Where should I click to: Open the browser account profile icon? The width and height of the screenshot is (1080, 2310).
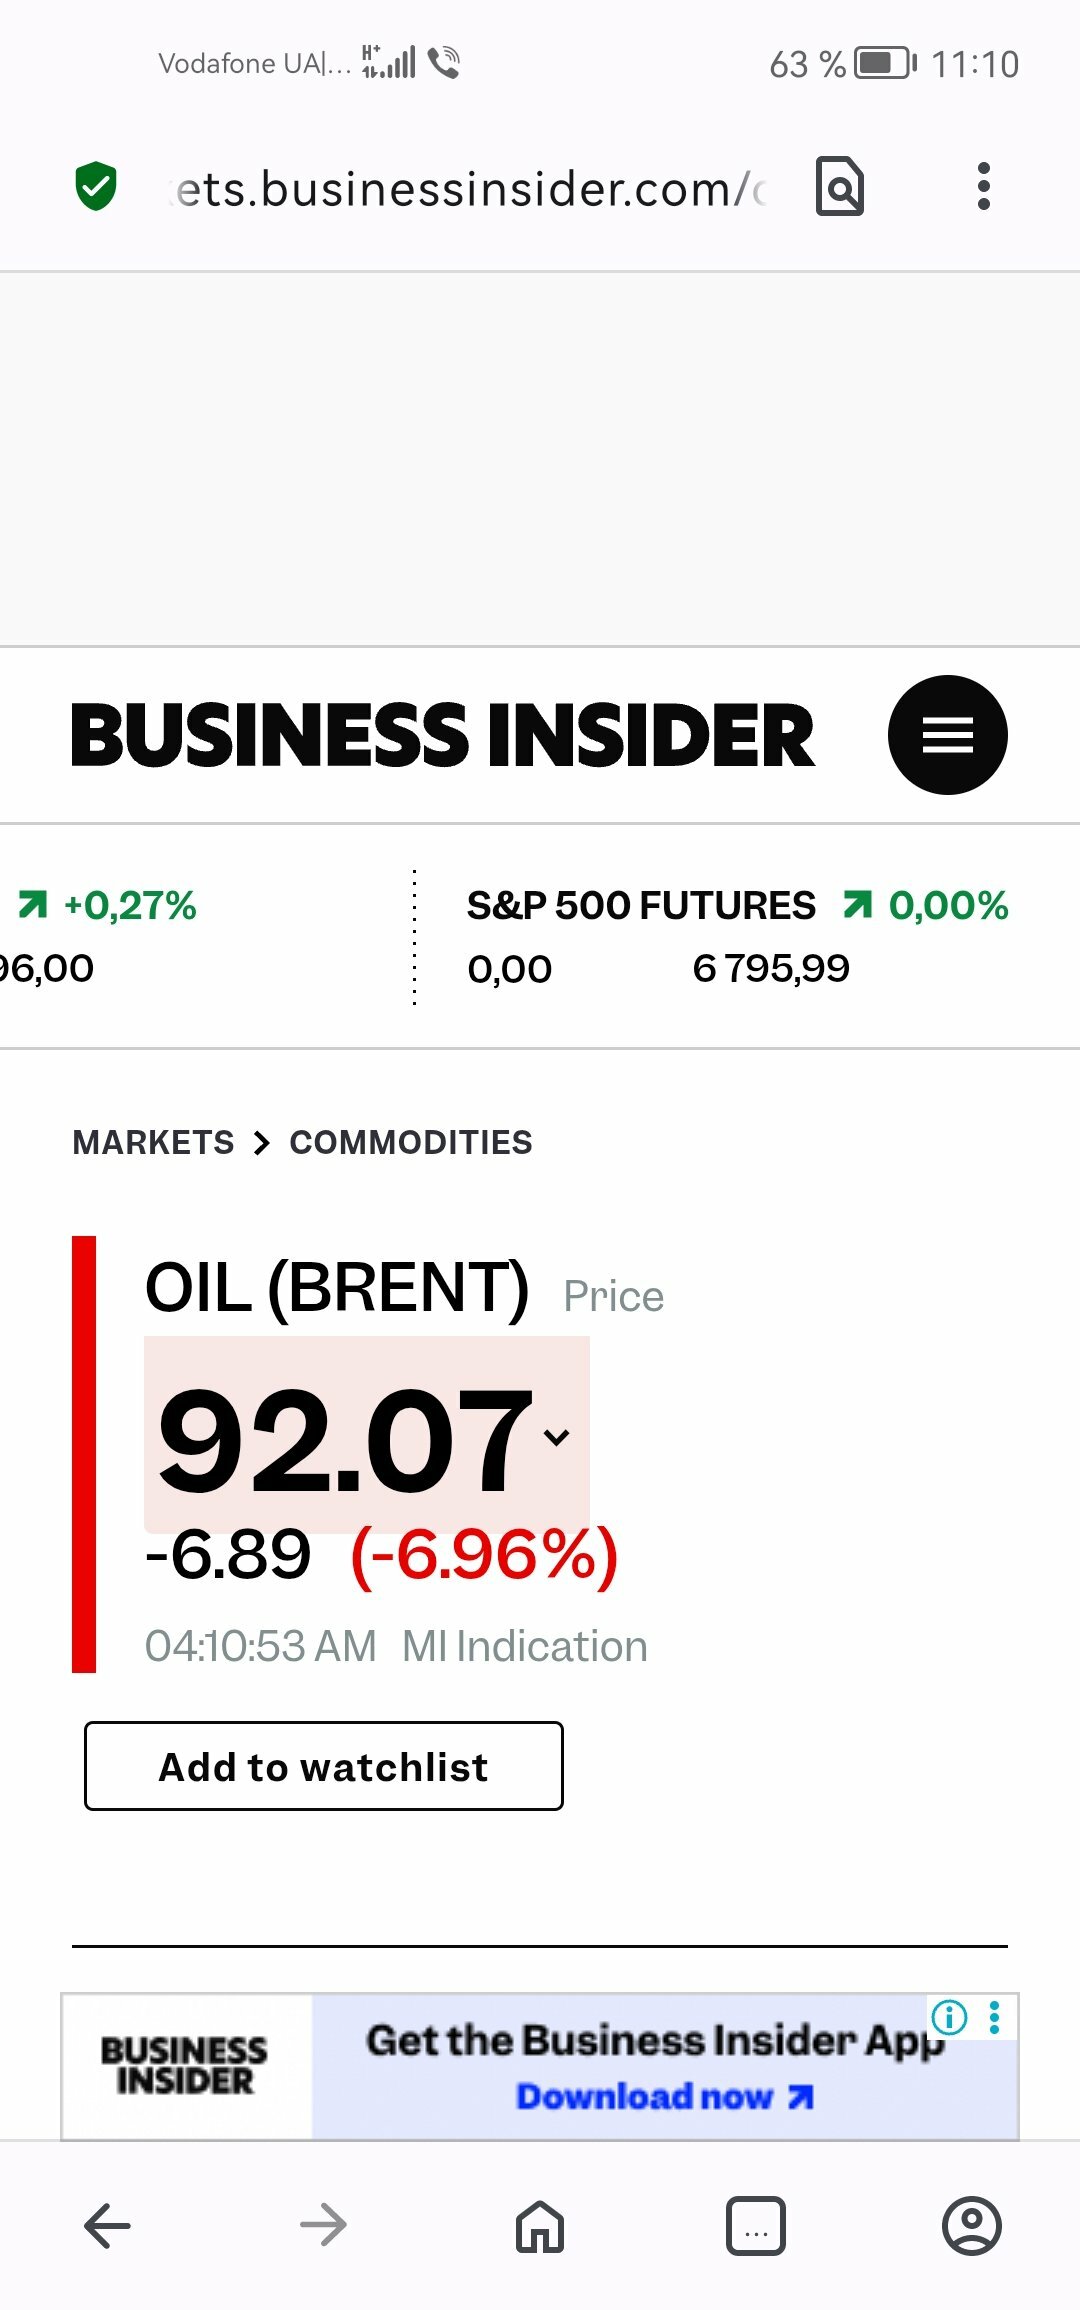[971, 2226]
